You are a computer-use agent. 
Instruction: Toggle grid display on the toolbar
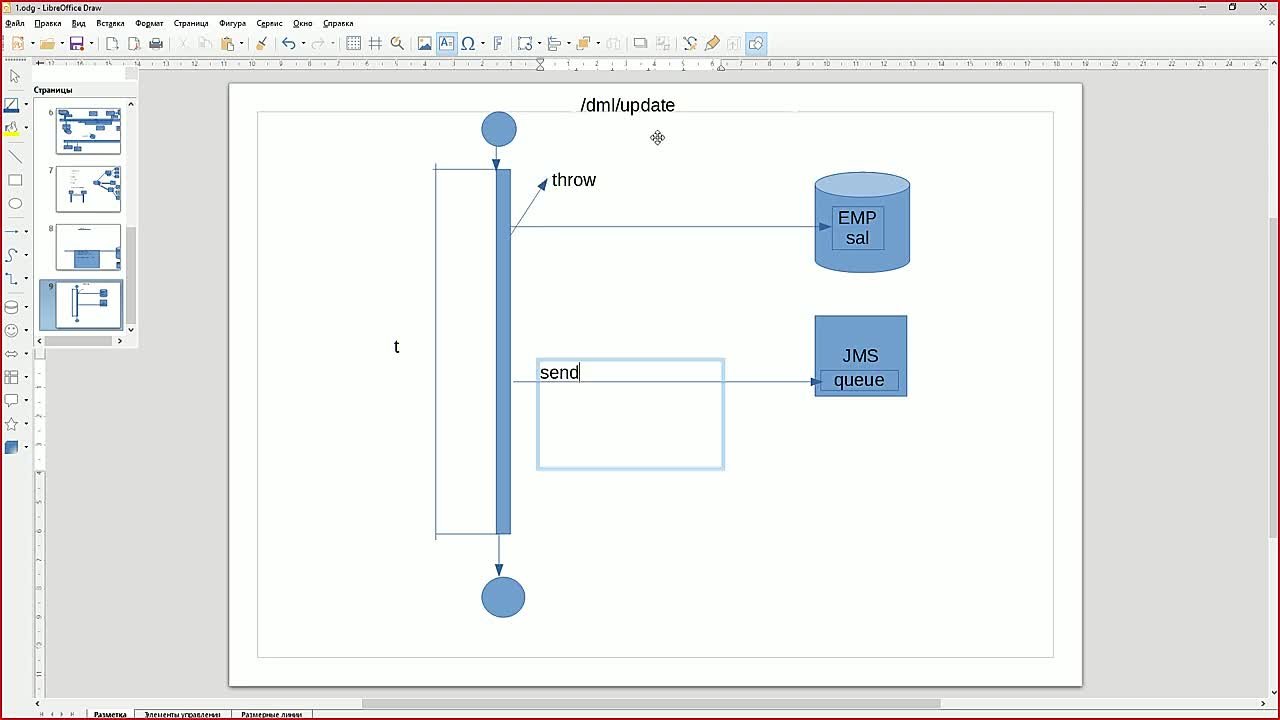(x=353, y=43)
